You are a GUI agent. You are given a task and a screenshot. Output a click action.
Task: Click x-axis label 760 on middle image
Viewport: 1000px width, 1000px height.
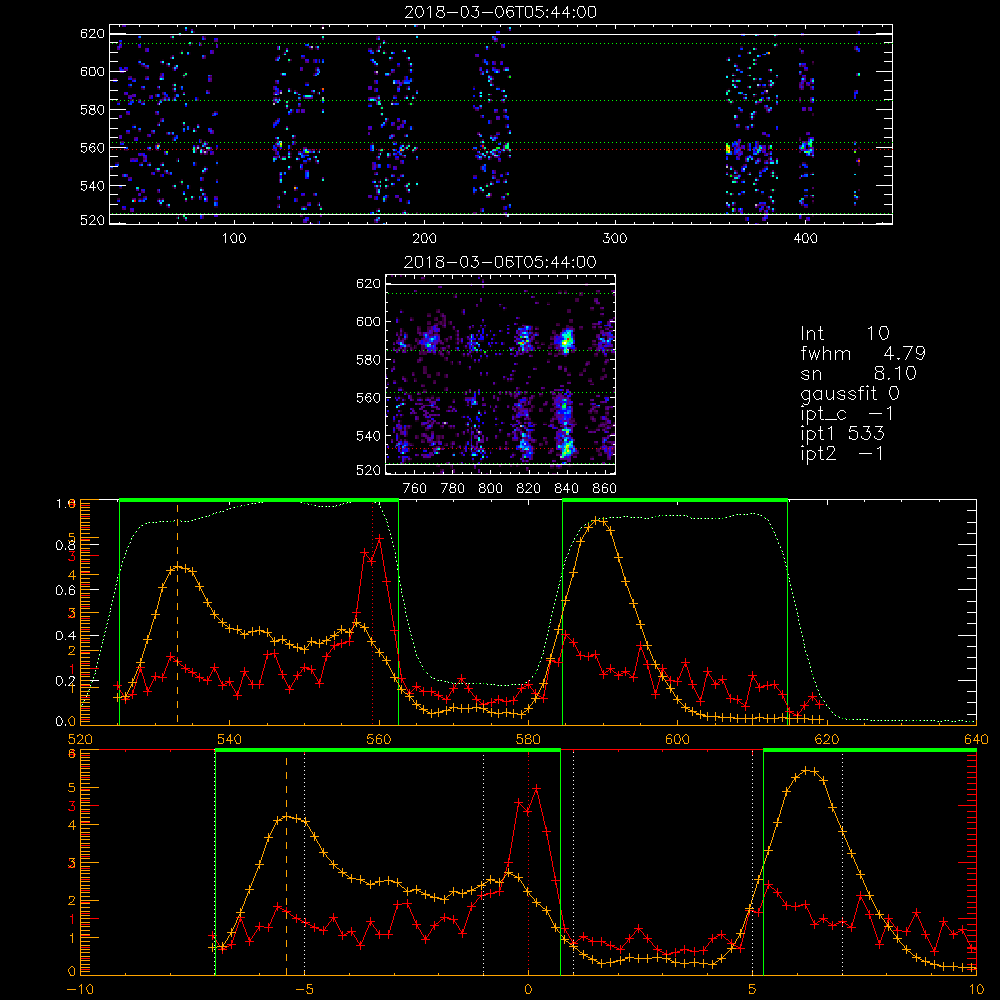click(x=415, y=489)
